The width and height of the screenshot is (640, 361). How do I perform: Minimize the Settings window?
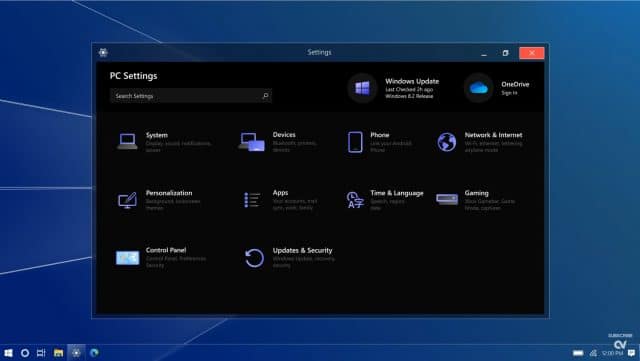pyautogui.click(x=484, y=53)
